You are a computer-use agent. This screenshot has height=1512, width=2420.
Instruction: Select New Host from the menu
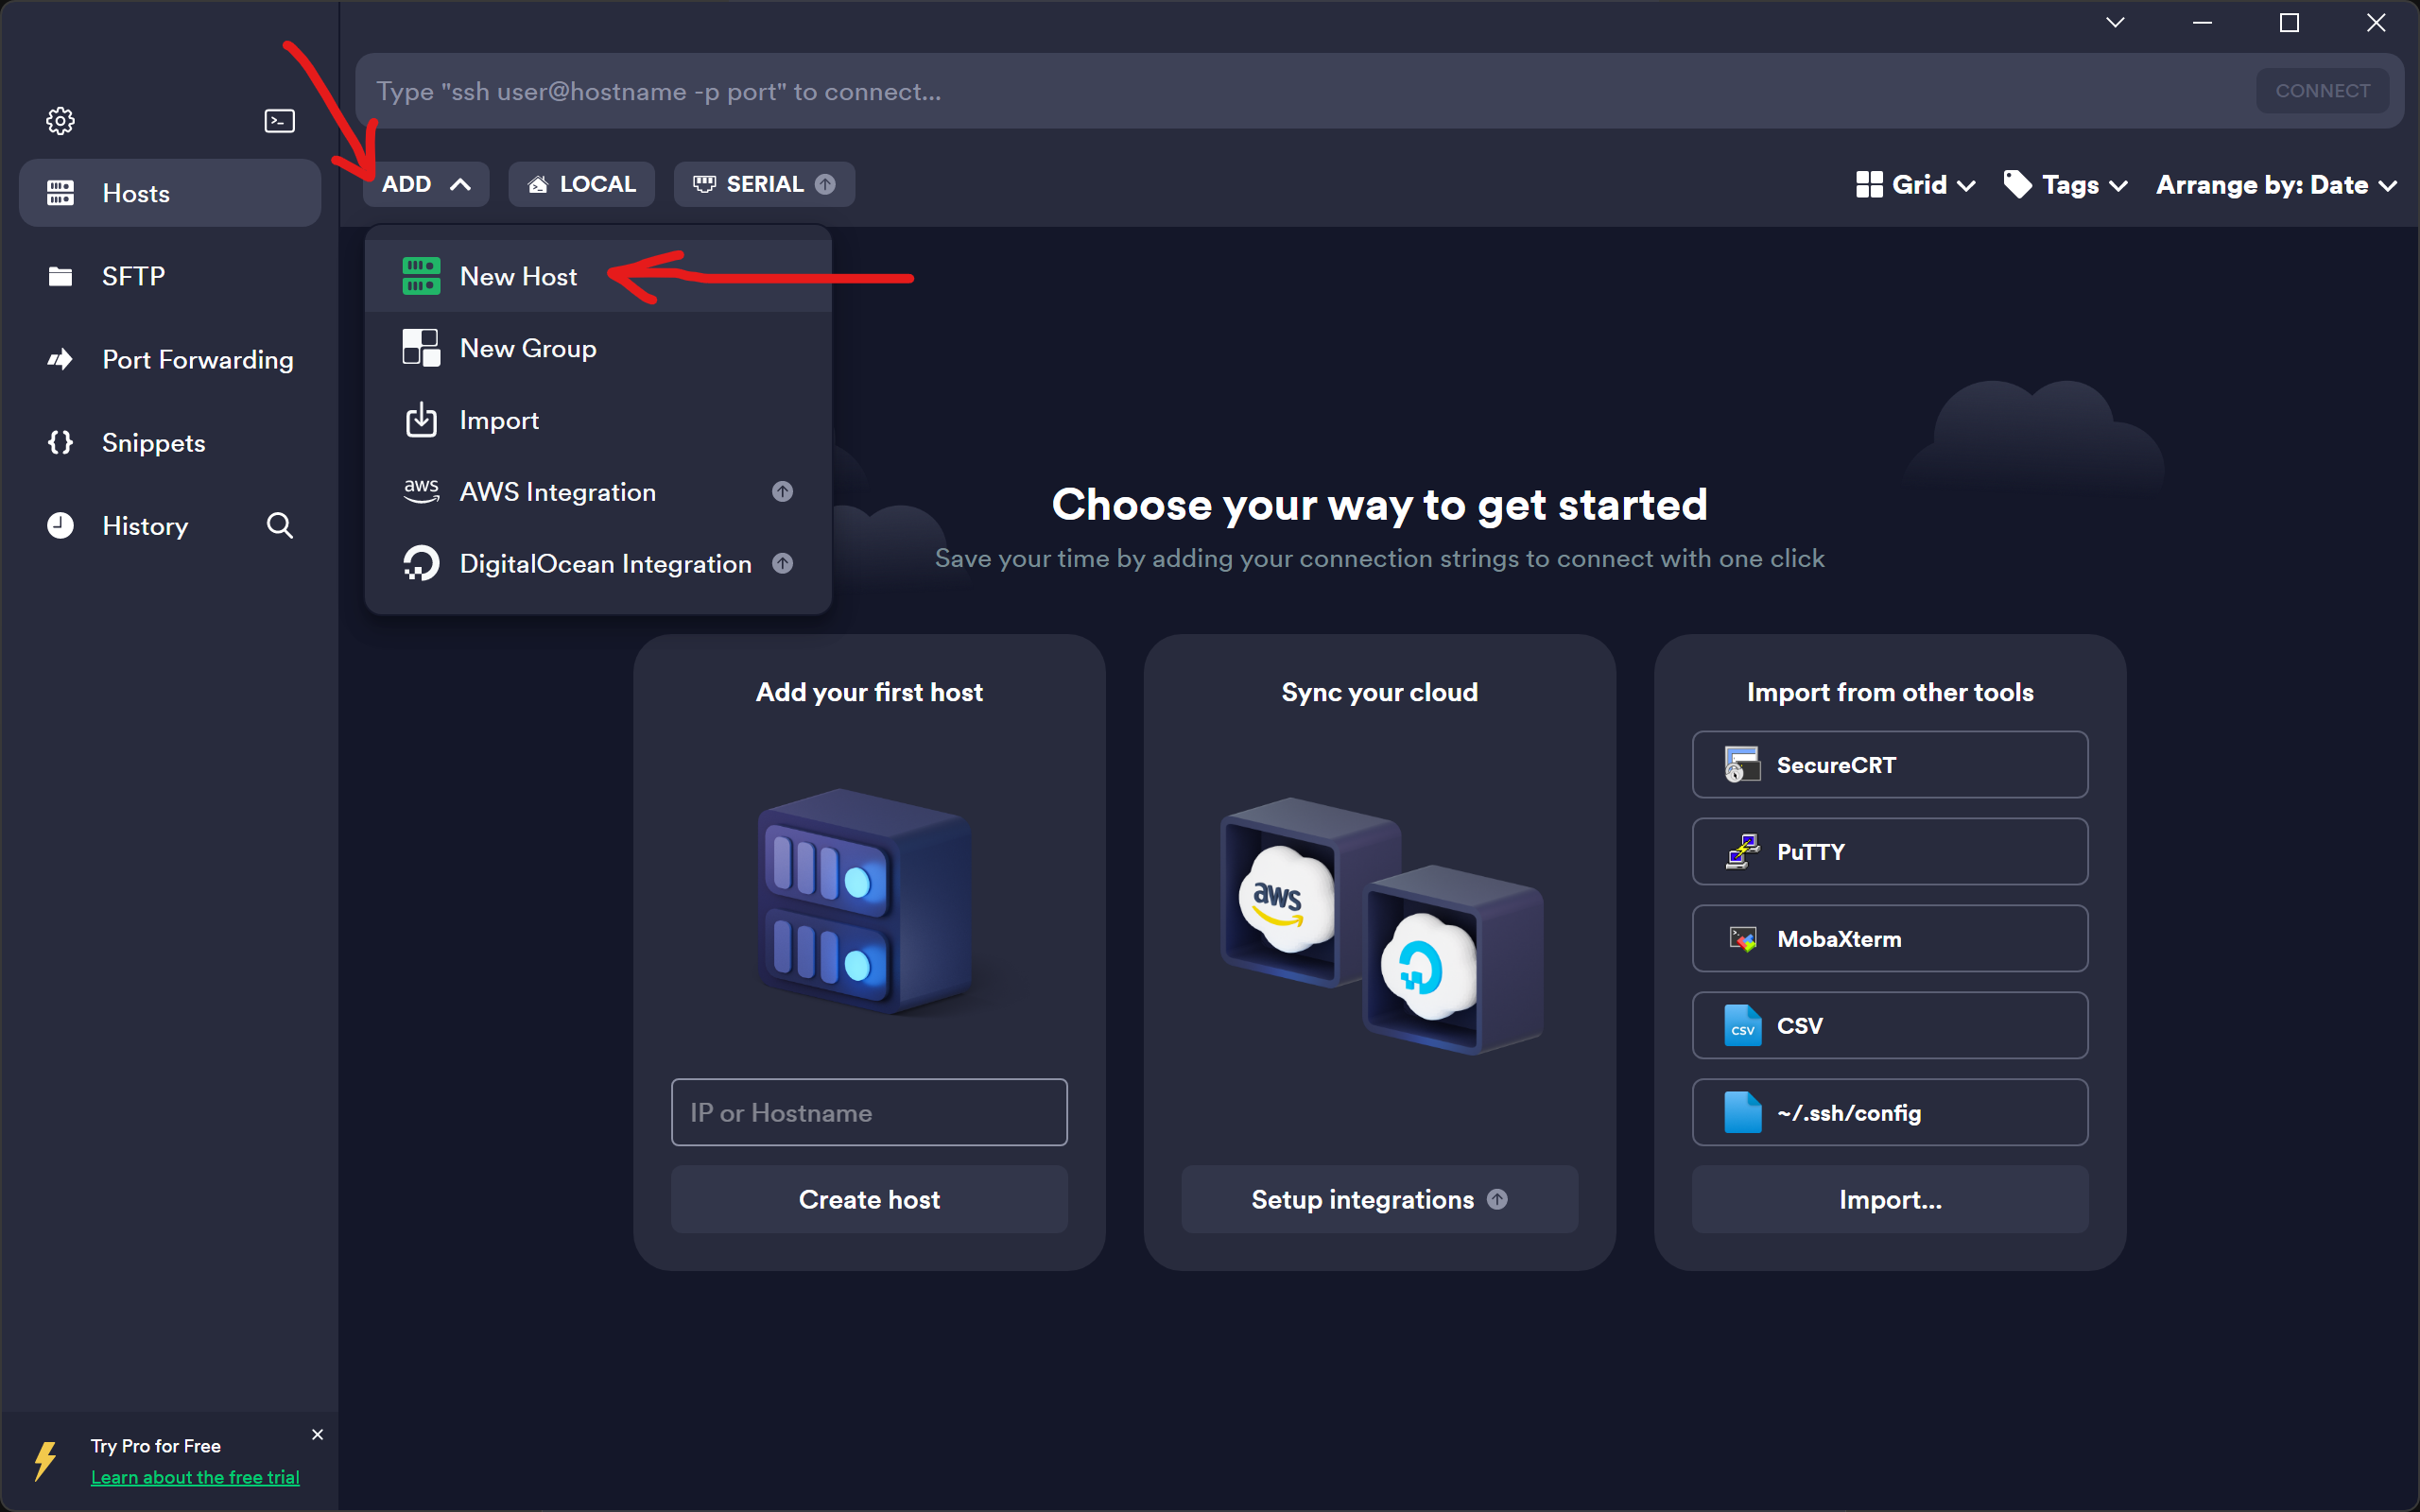[x=518, y=277]
